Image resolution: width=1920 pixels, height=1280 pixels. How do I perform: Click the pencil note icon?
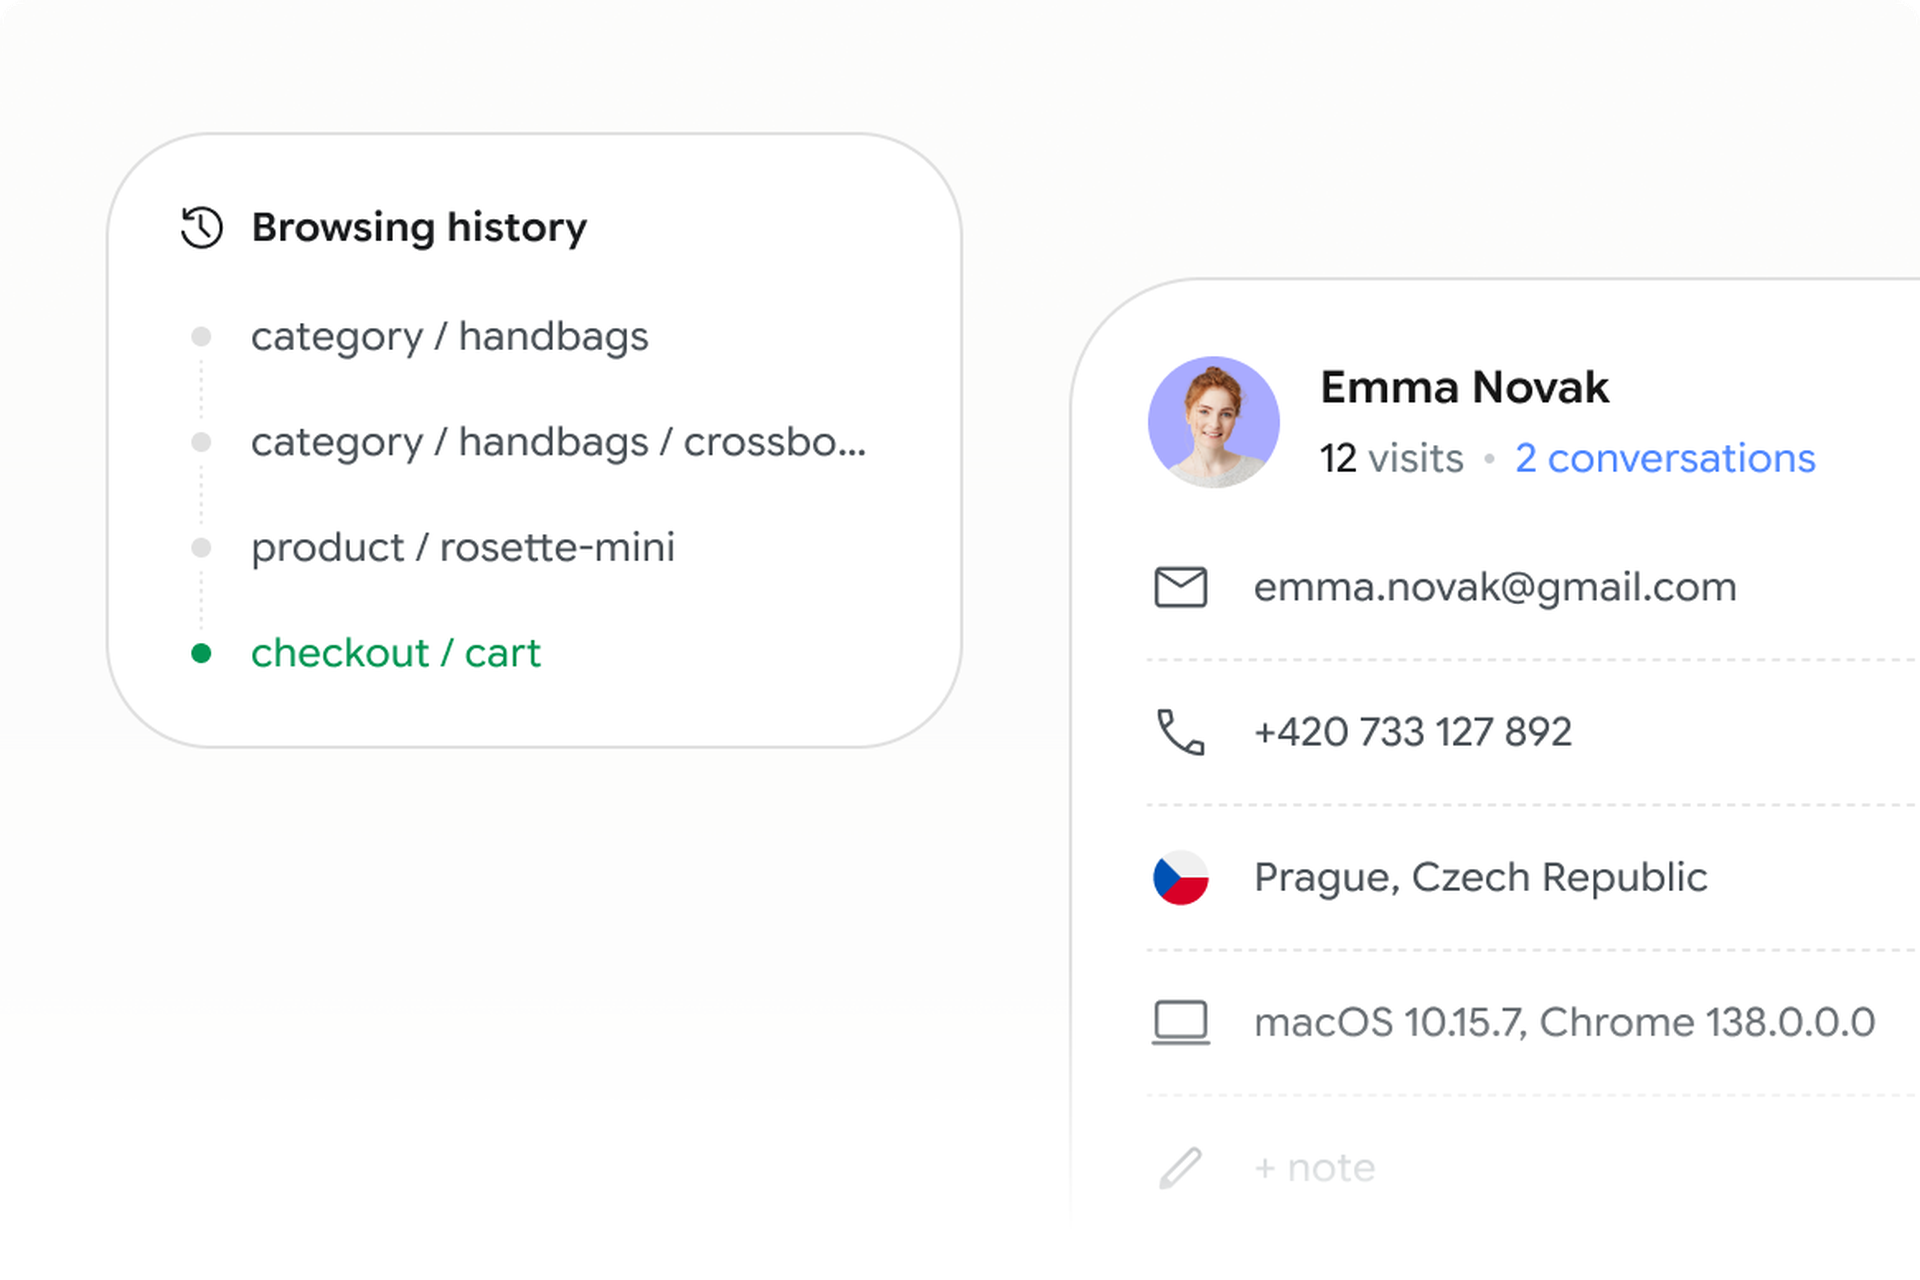[1180, 1167]
